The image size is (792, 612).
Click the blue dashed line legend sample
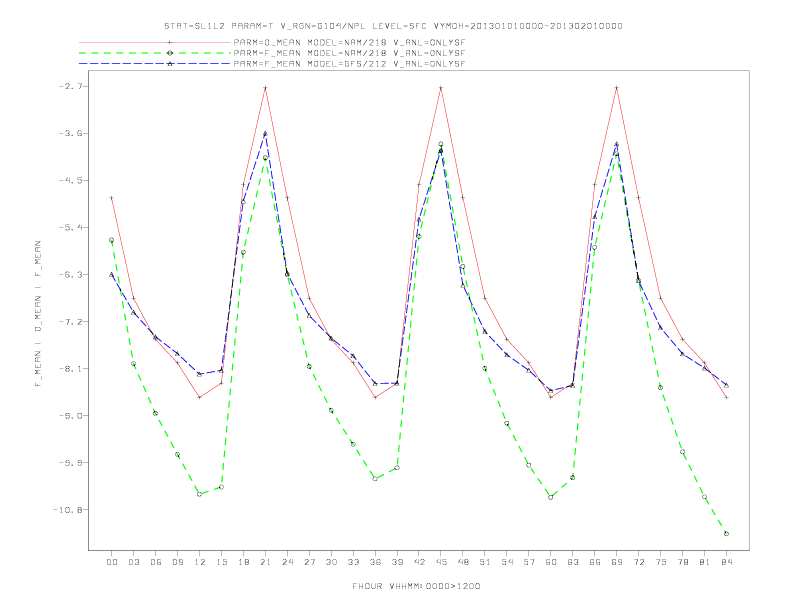155,64
